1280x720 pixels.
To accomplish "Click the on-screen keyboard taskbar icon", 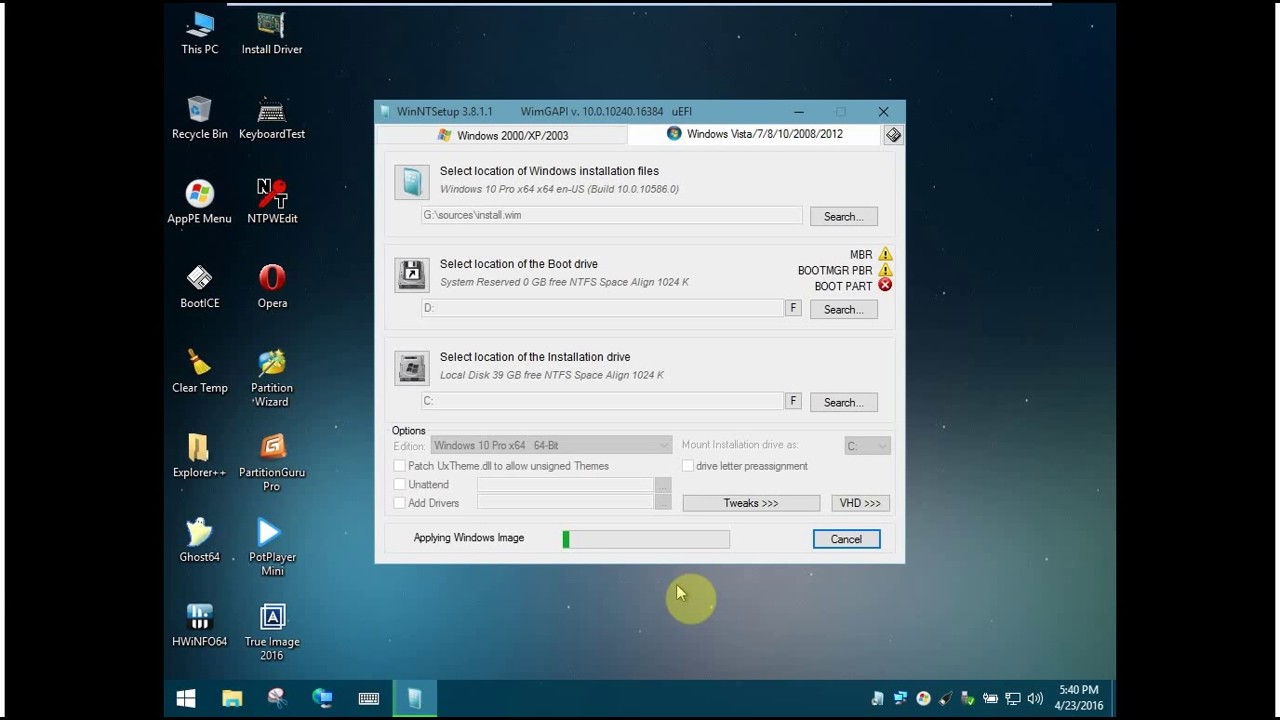I will click(368, 699).
